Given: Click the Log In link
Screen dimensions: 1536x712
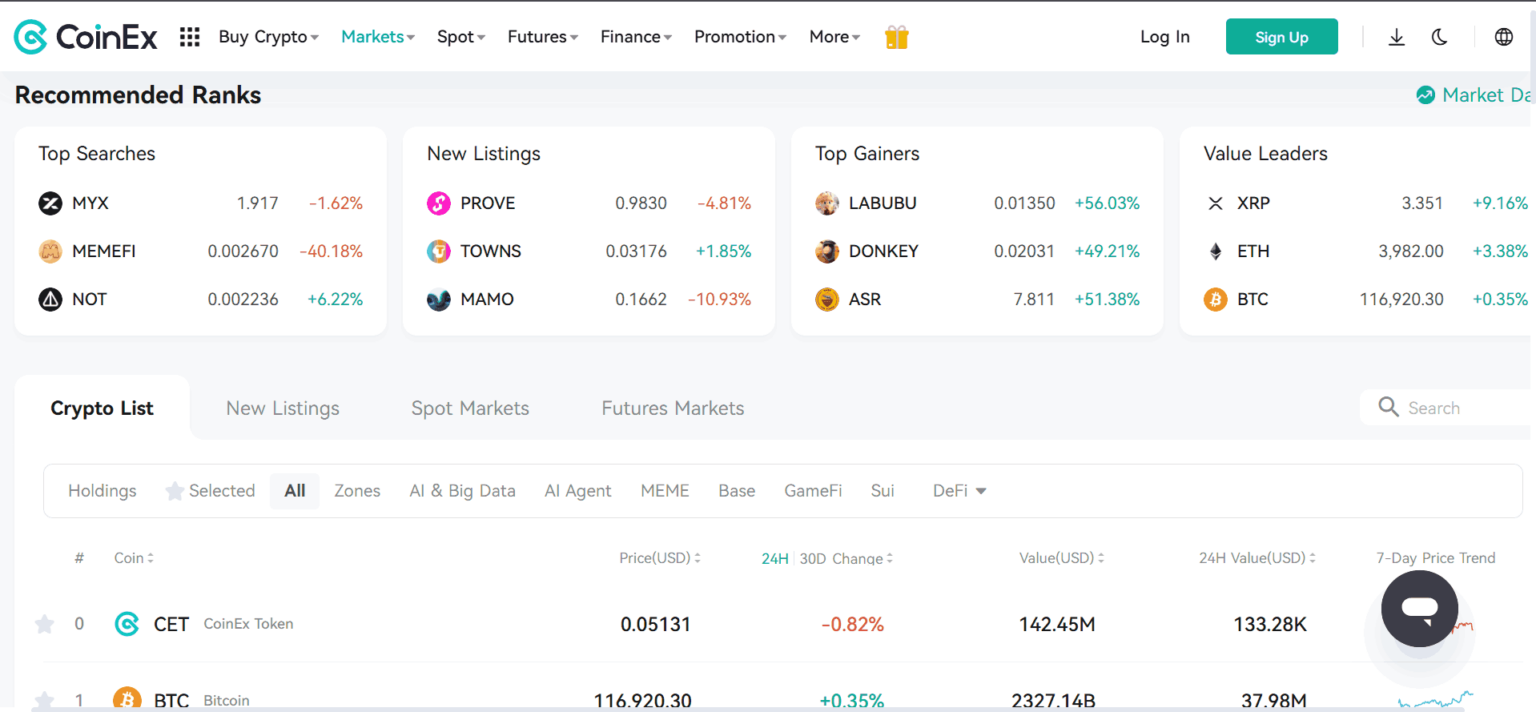Looking at the screenshot, I should (1164, 36).
